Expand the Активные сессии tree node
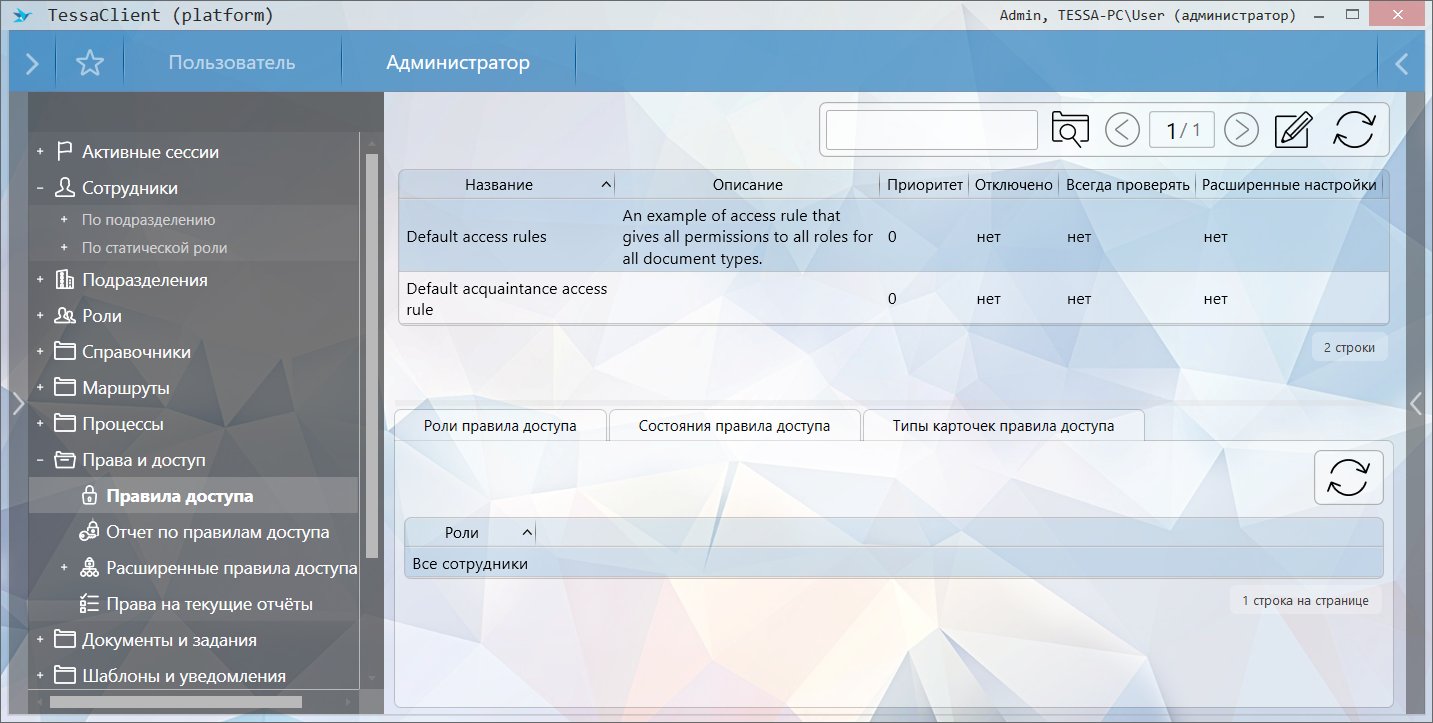Screen dimensions: 1433x723 (40, 152)
